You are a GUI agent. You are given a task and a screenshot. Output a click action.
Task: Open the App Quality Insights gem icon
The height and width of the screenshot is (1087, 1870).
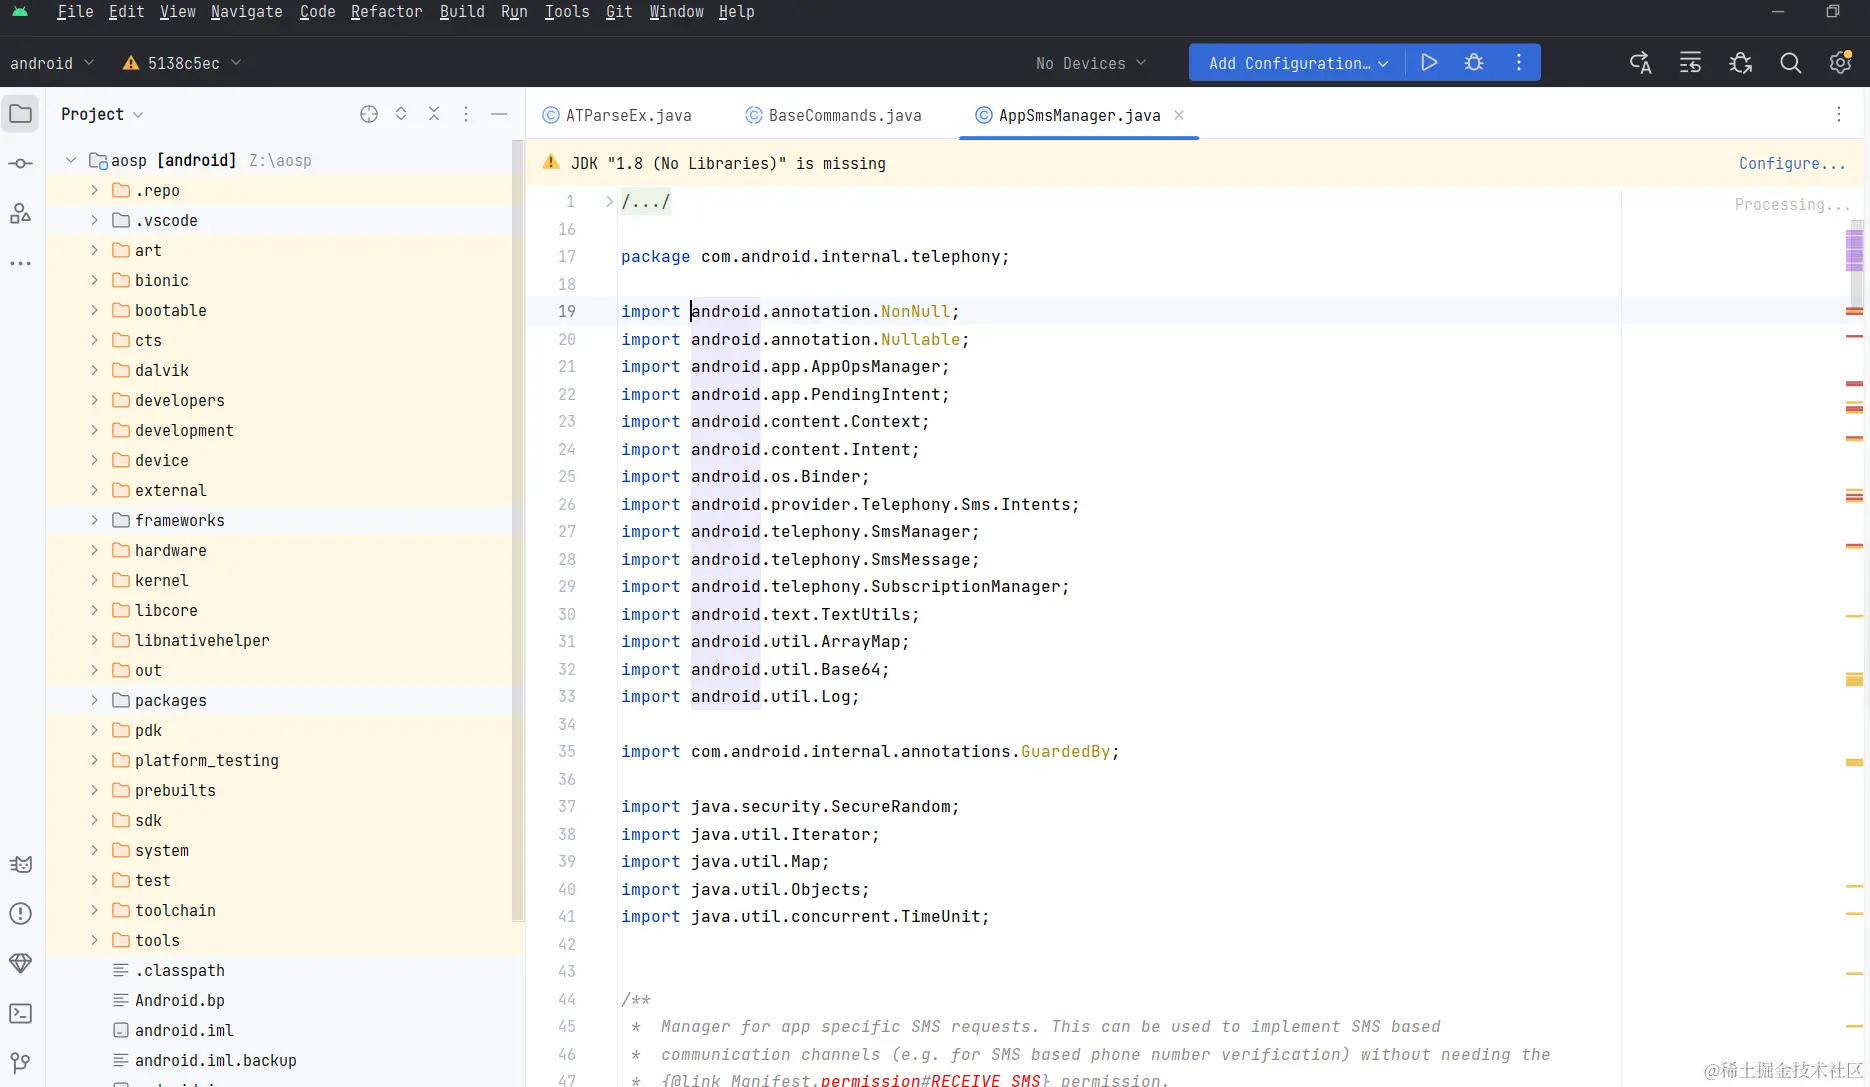click(21, 963)
